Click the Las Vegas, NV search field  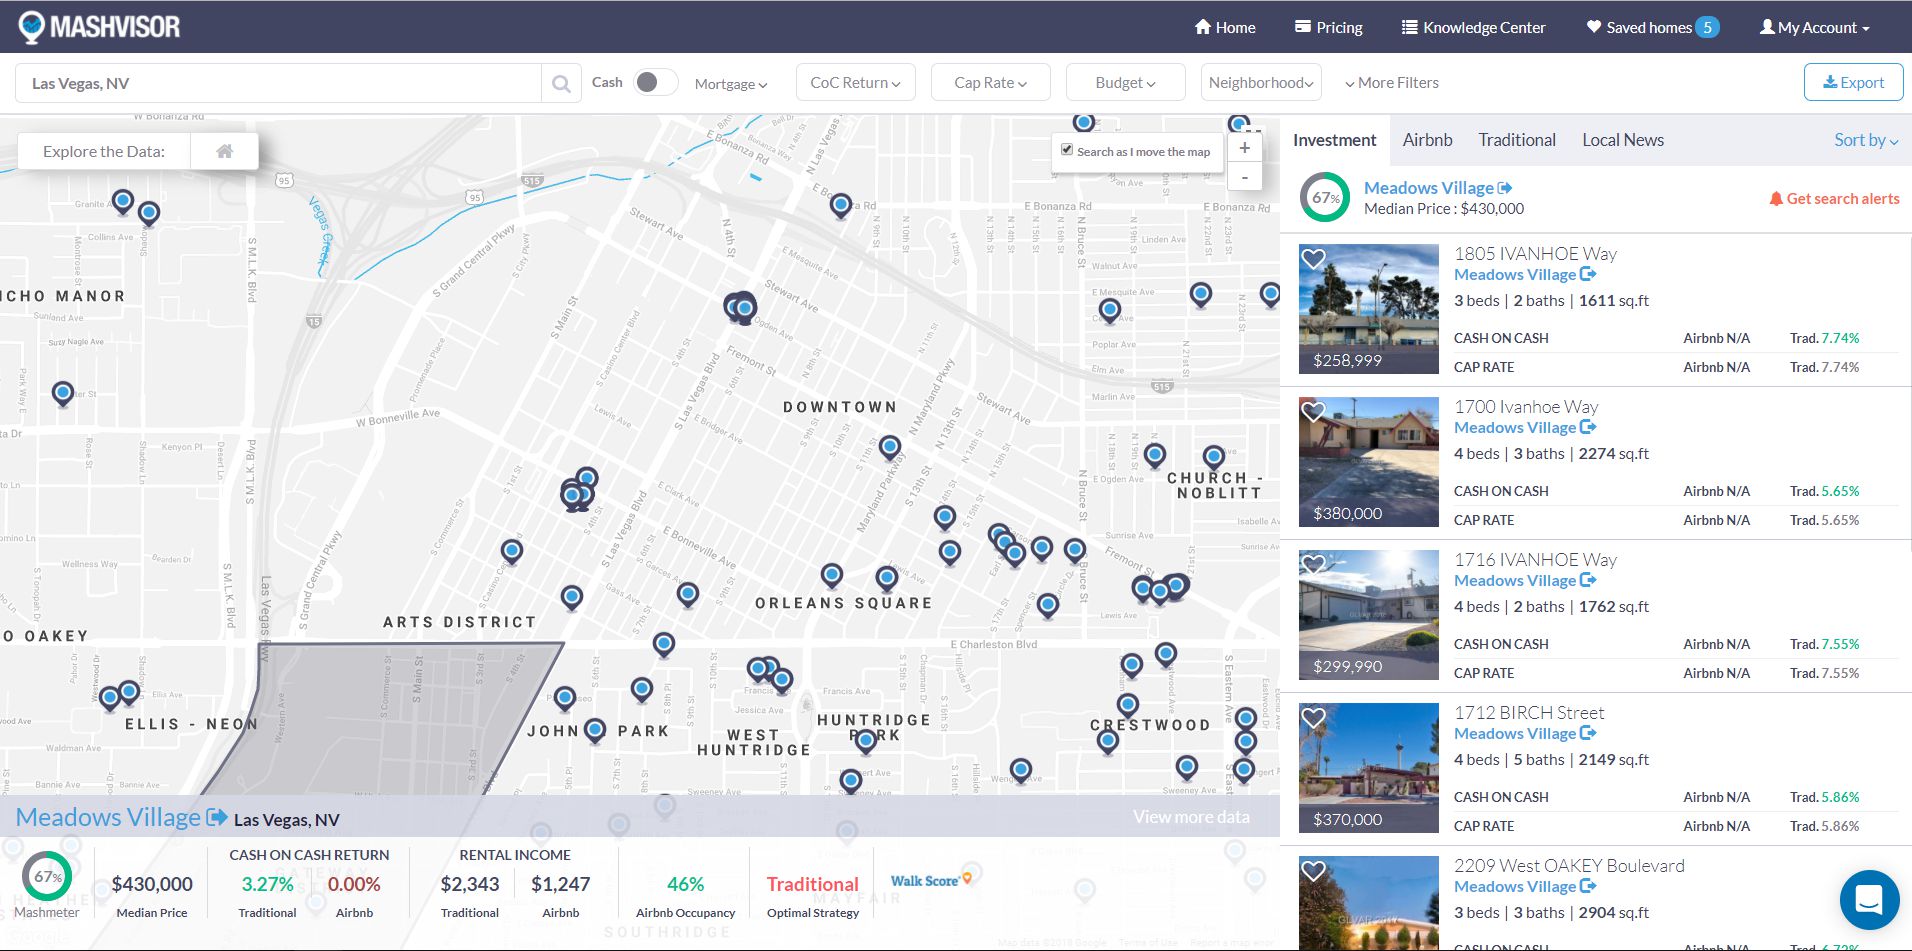click(278, 83)
